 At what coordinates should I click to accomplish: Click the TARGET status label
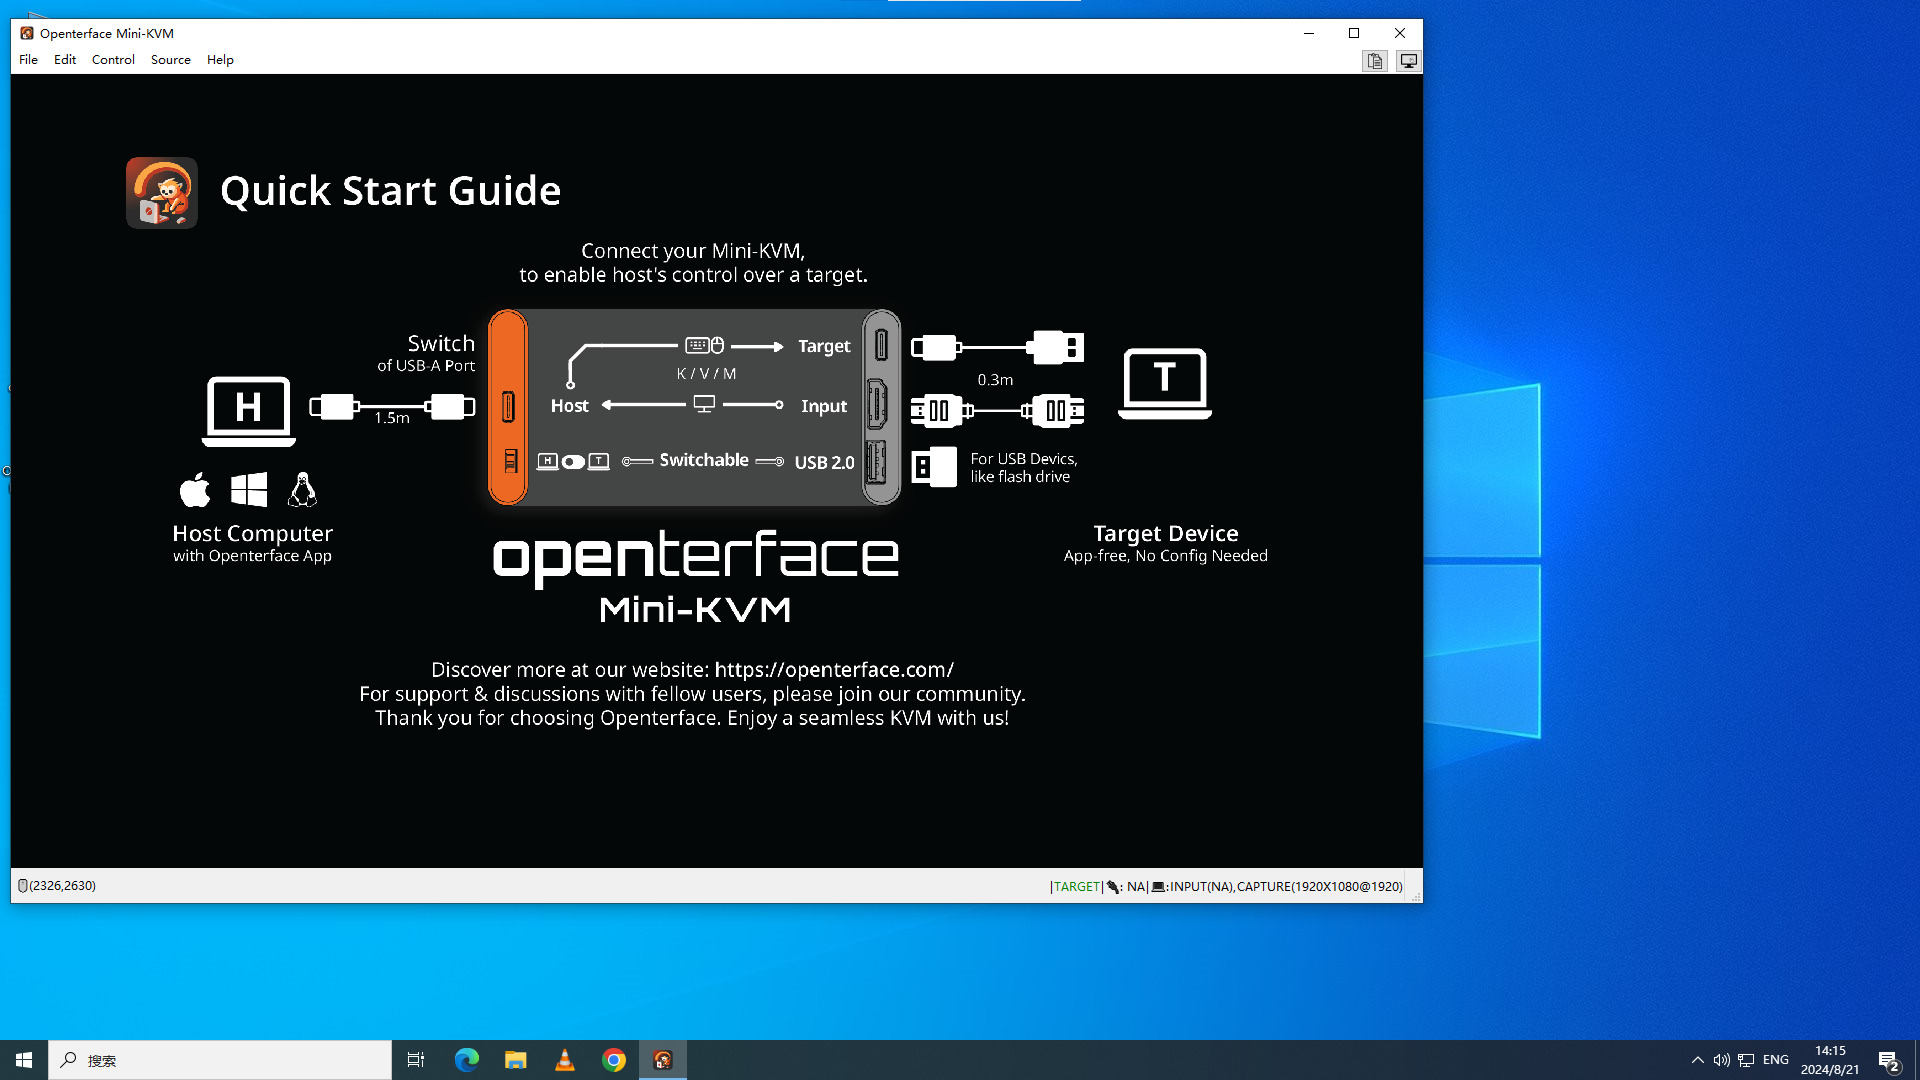1076,887
